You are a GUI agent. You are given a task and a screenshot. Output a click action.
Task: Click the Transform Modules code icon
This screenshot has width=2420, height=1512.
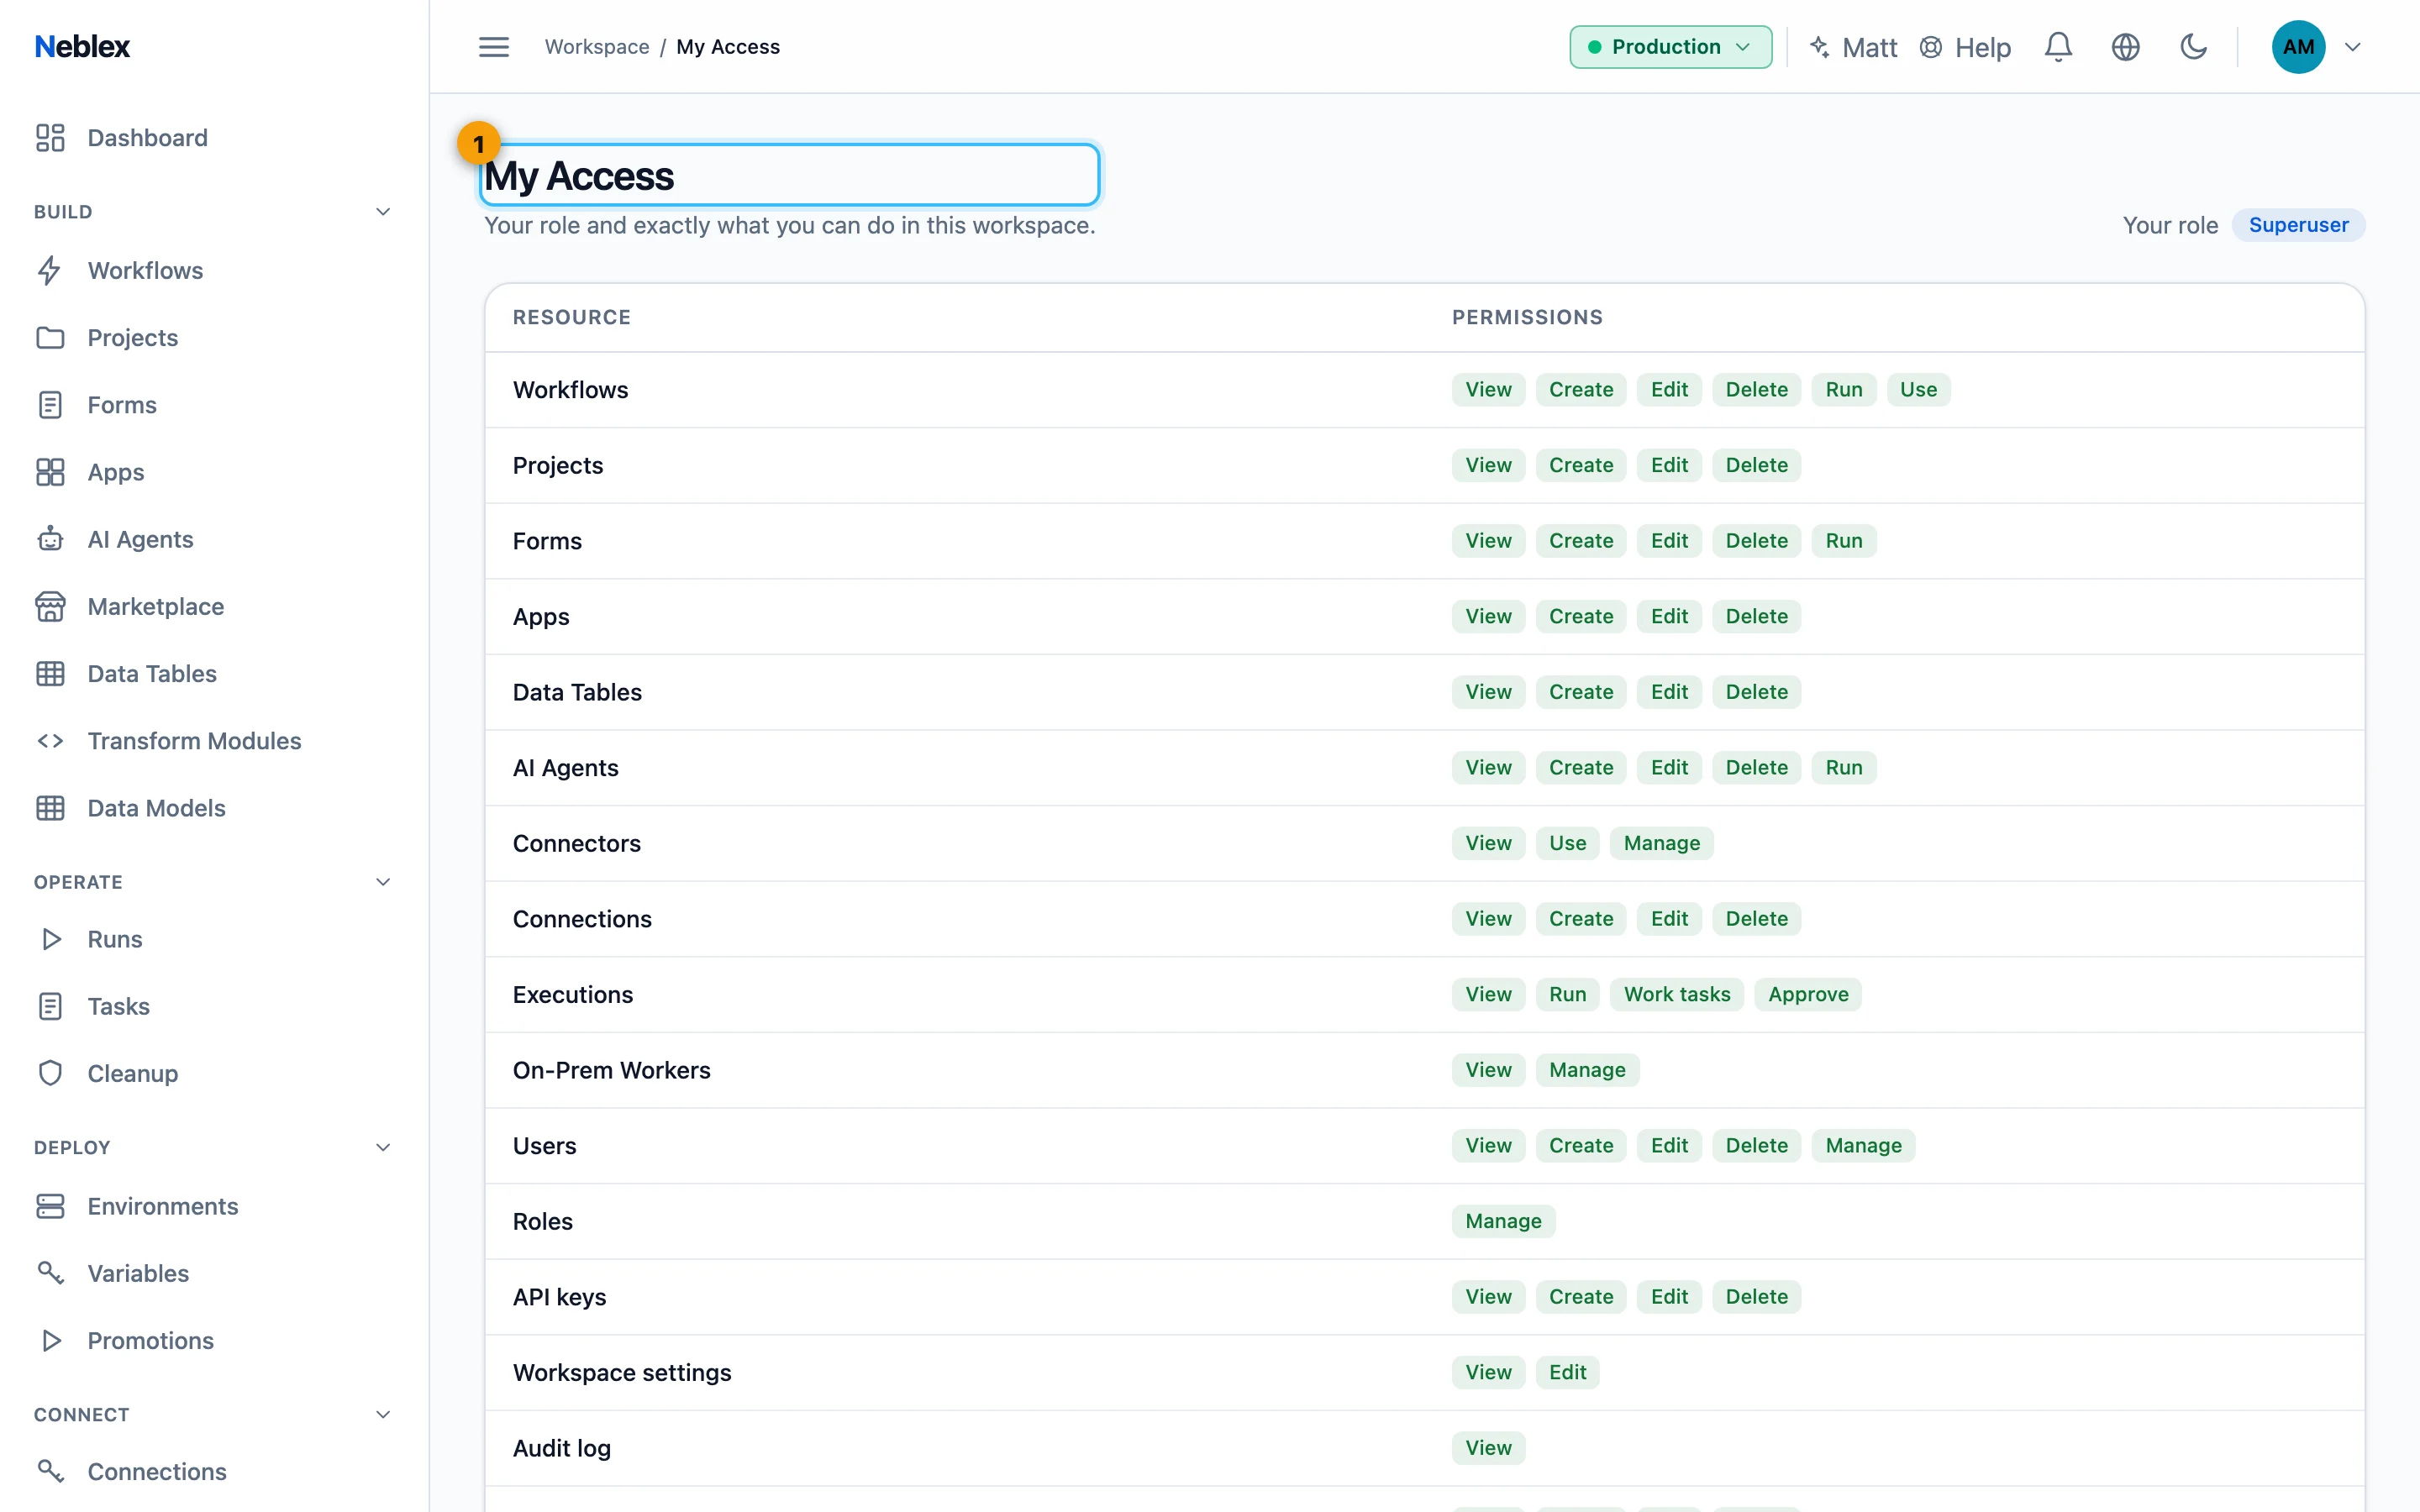click(50, 741)
